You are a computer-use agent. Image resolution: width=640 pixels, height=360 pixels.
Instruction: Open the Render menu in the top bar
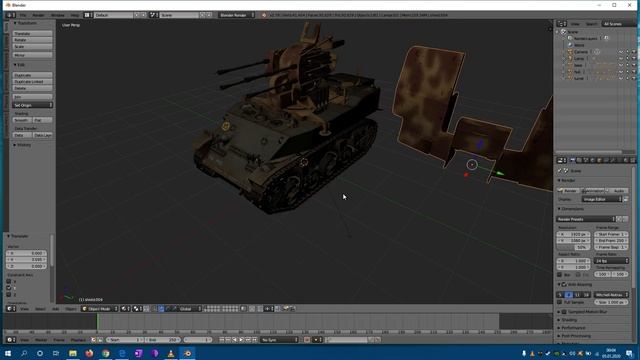tap(38, 15)
